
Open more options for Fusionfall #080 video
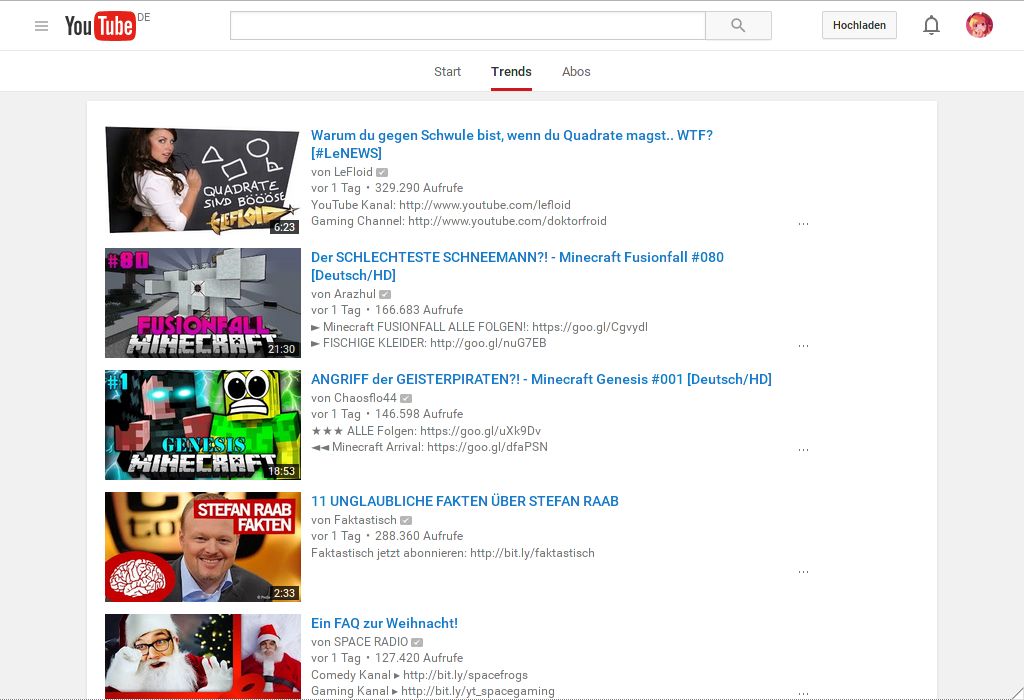tap(803, 345)
